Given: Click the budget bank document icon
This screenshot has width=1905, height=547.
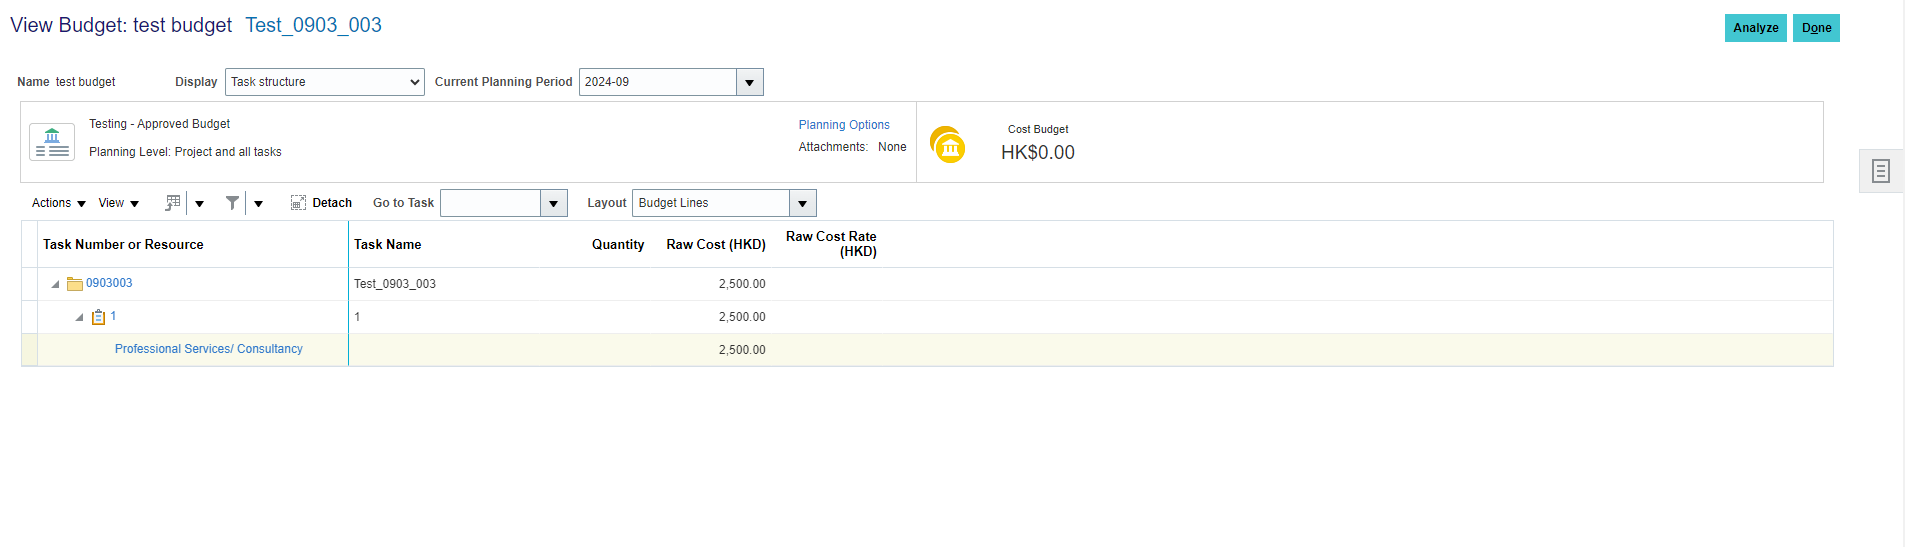Looking at the screenshot, I should [52, 142].
